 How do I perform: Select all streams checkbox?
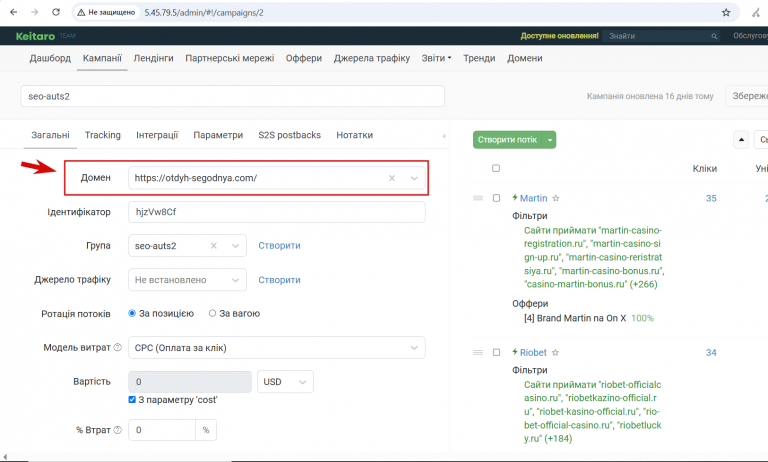[x=496, y=169]
